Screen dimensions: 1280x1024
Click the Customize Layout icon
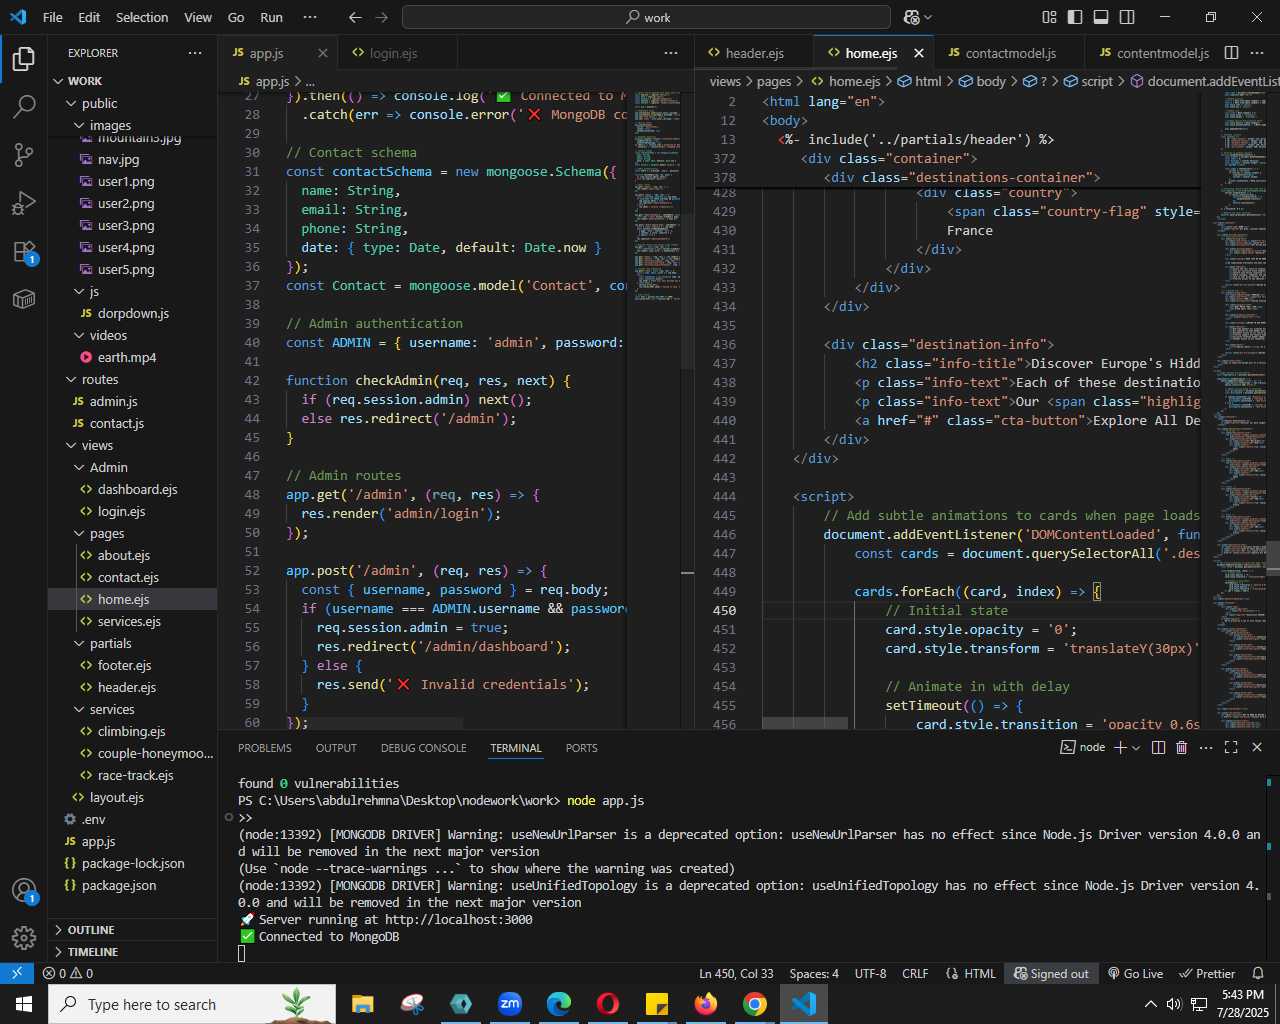(1049, 17)
